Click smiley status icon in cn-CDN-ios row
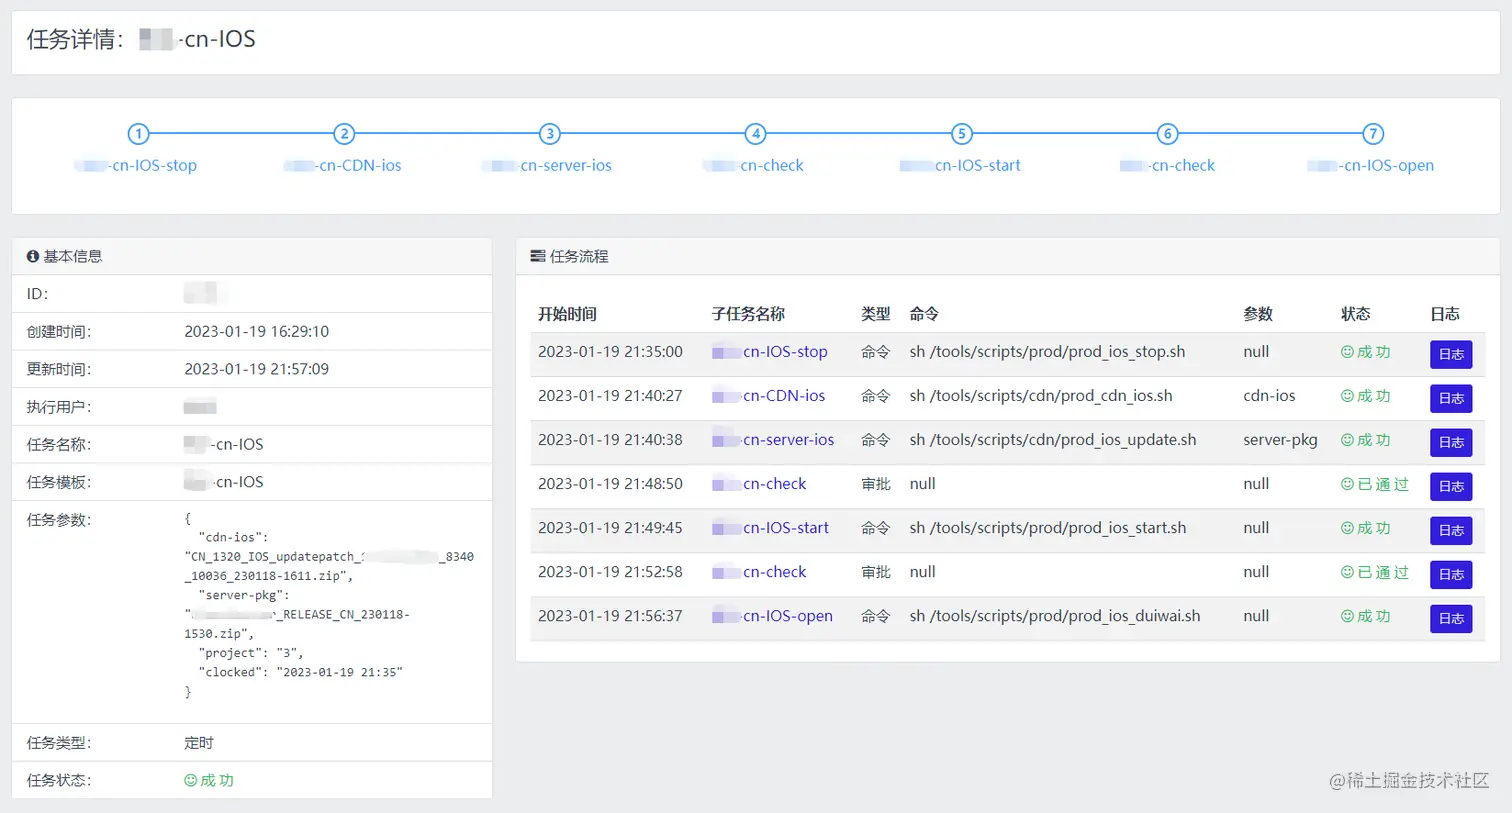This screenshot has height=813, width=1512. (x=1347, y=396)
